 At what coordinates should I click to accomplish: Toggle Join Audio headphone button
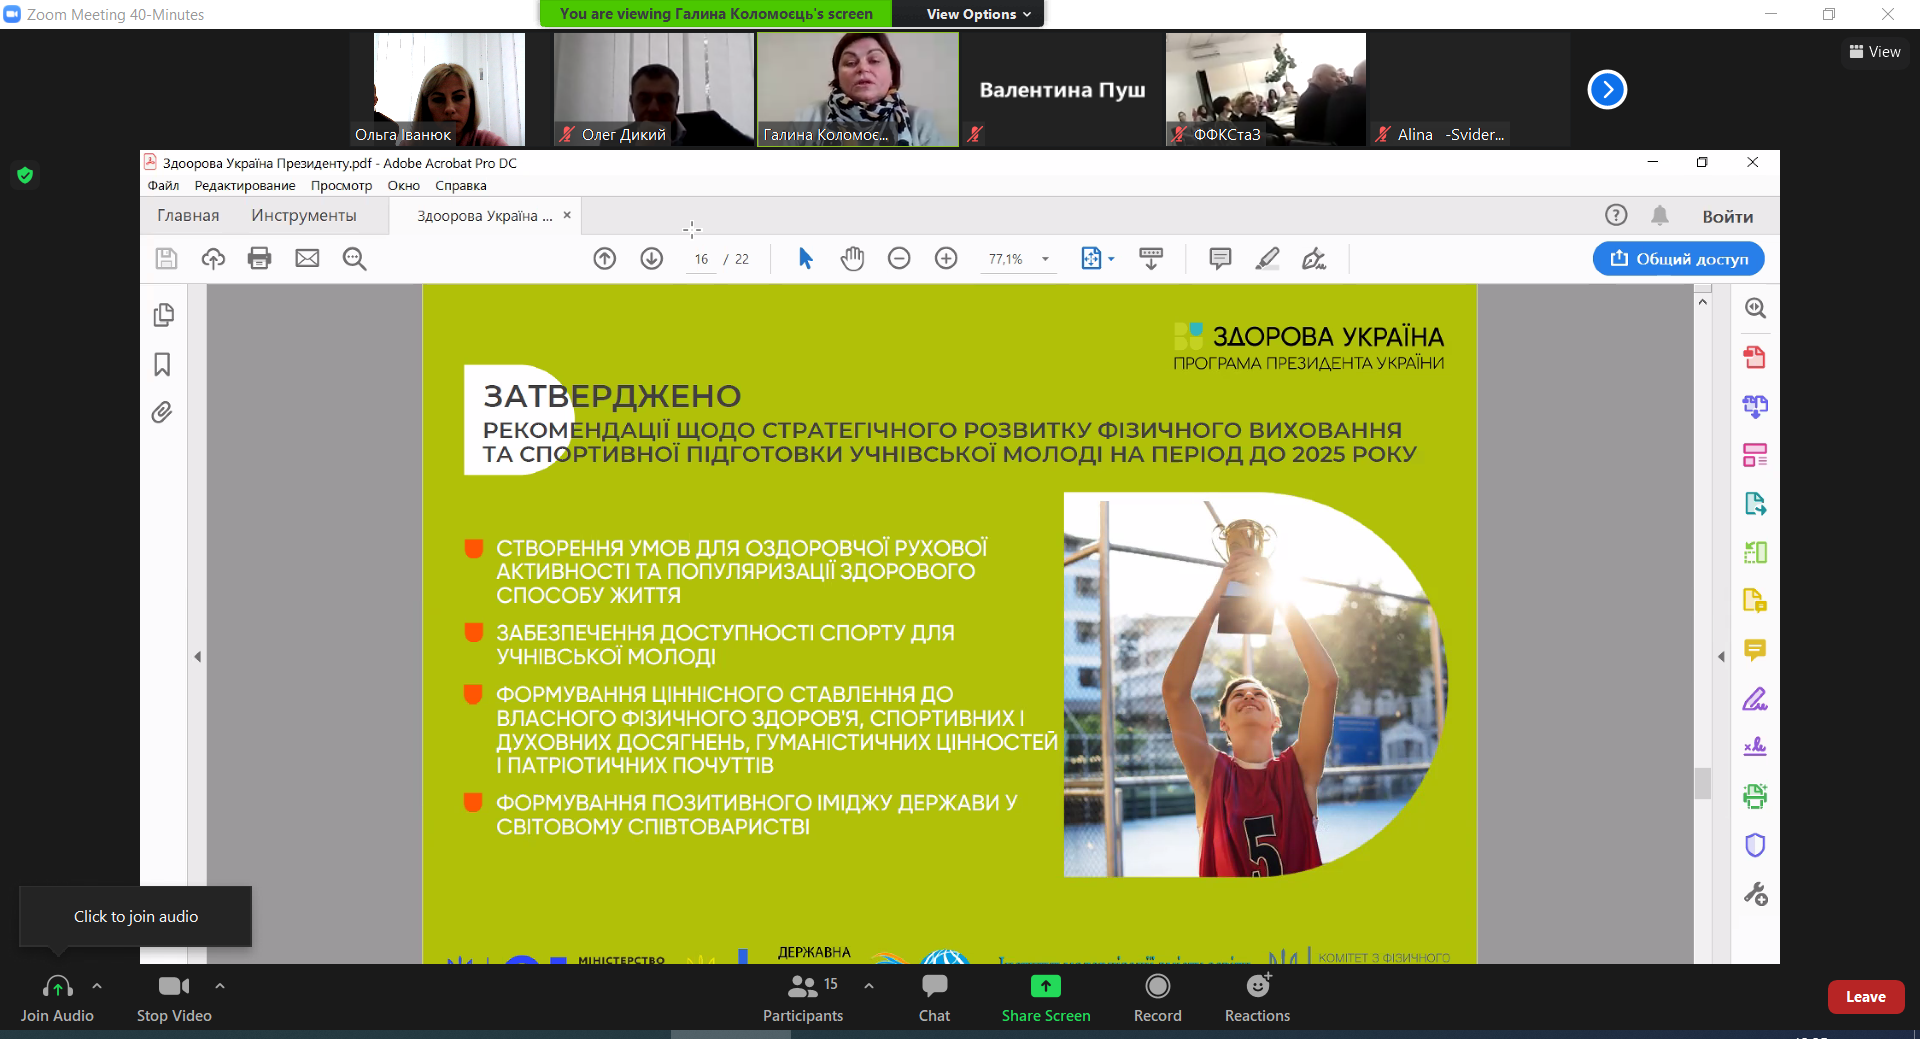click(x=57, y=998)
